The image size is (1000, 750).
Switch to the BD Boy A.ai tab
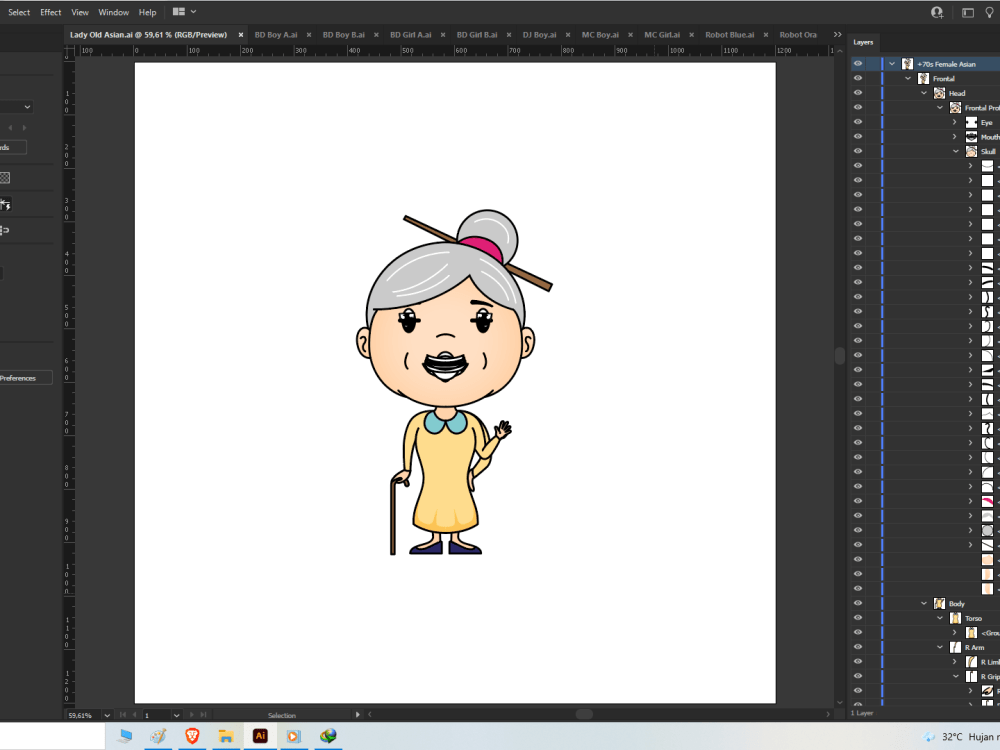(x=276, y=35)
